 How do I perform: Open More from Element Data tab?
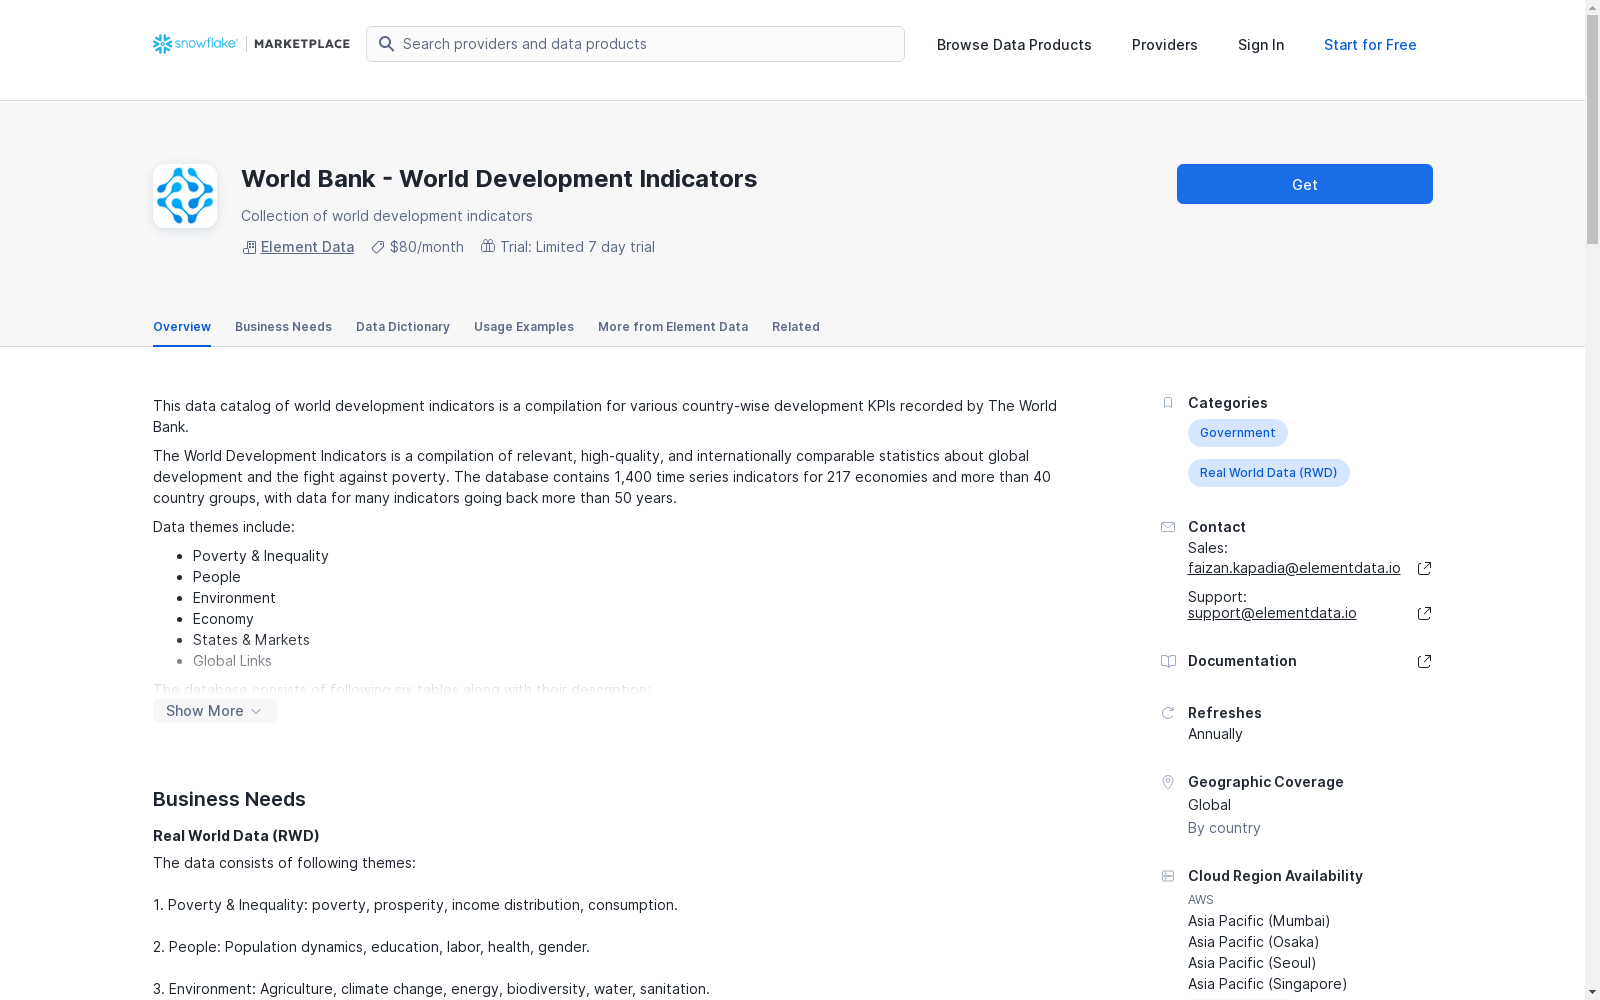673,327
